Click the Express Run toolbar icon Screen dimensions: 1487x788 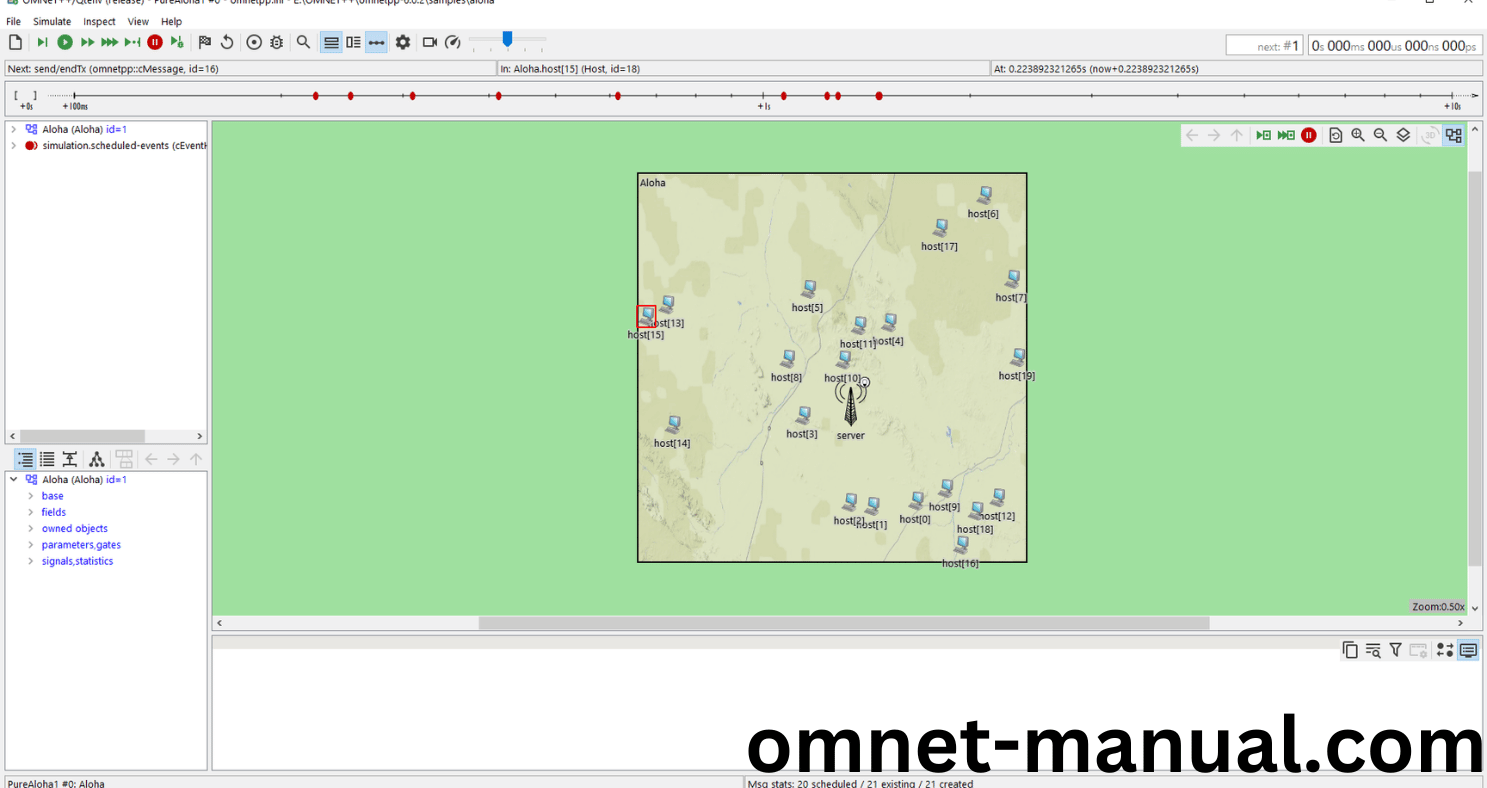tap(110, 42)
